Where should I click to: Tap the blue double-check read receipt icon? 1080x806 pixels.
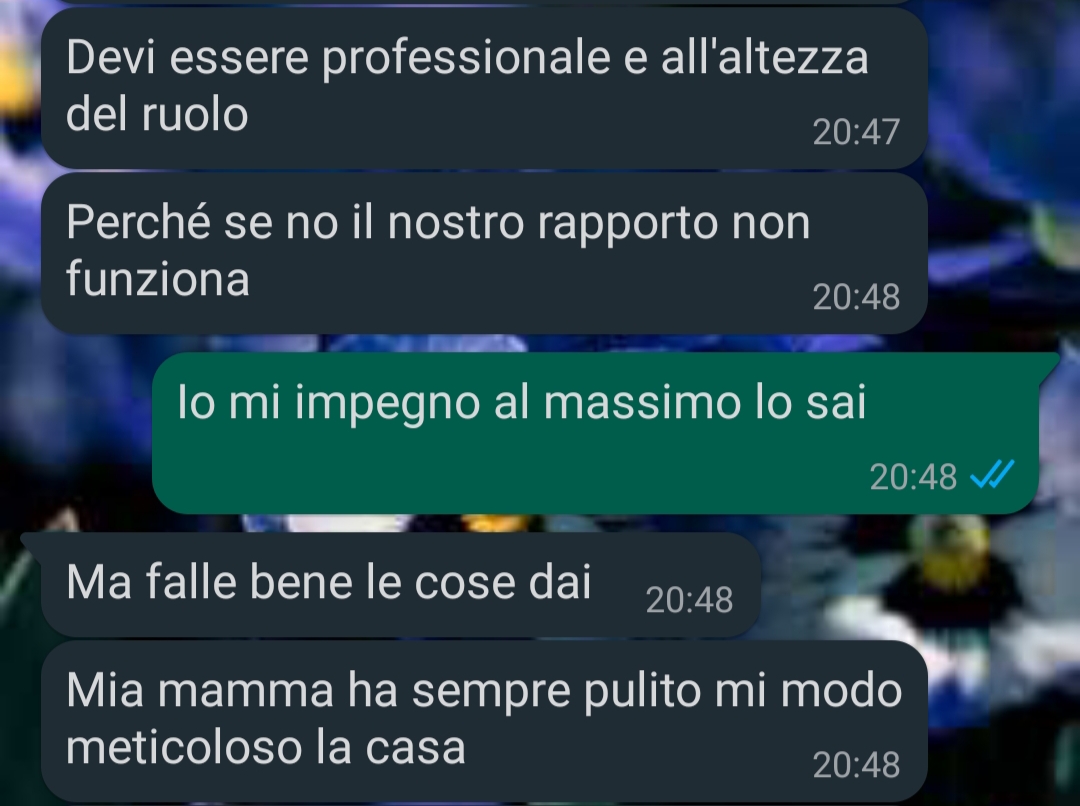[992, 474]
